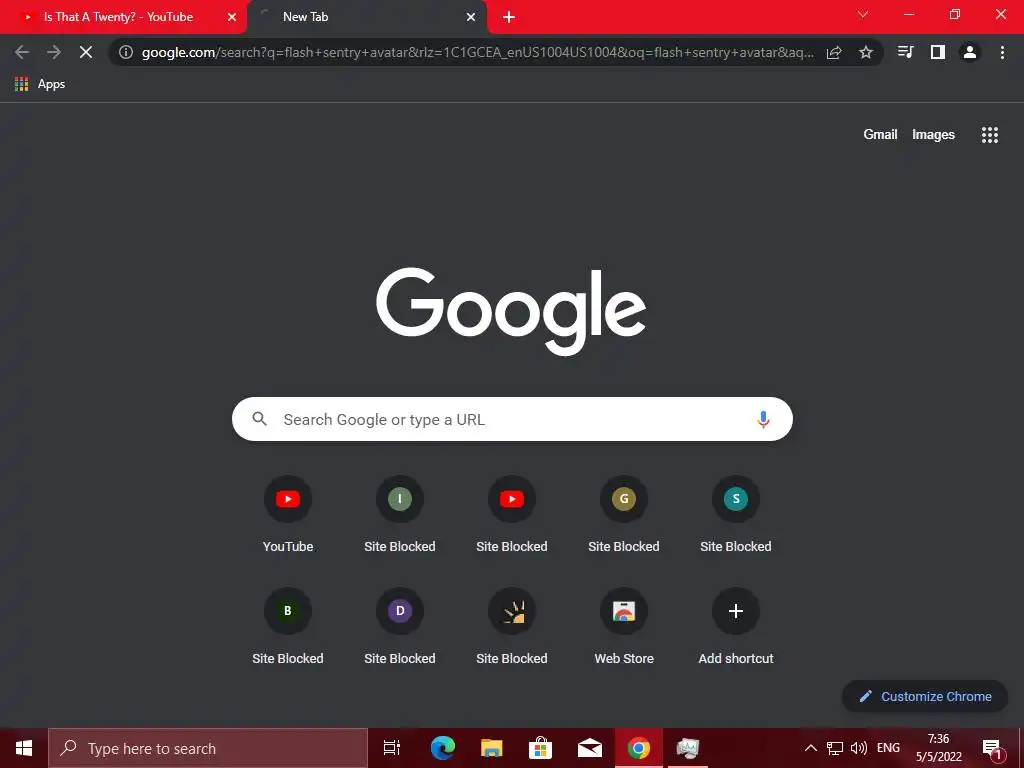This screenshot has width=1024, height=768.
Task: Open the Chrome three-dot menu
Action: coord(1002,52)
